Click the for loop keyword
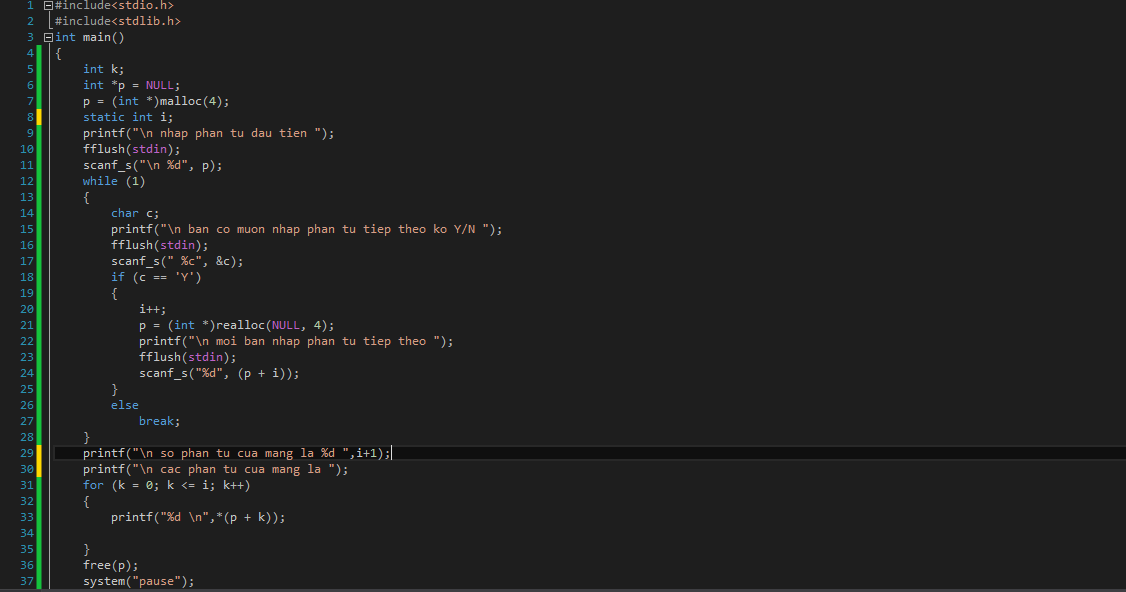The height and width of the screenshot is (592, 1126). [x=93, y=485]
